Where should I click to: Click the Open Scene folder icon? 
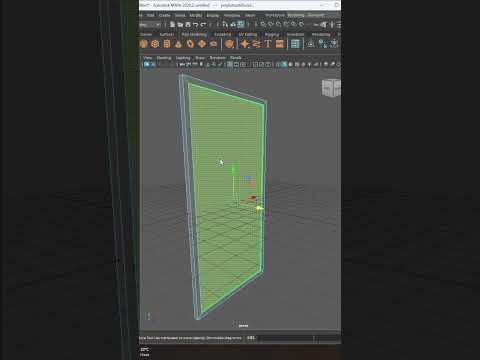click(x=180, y=24)
